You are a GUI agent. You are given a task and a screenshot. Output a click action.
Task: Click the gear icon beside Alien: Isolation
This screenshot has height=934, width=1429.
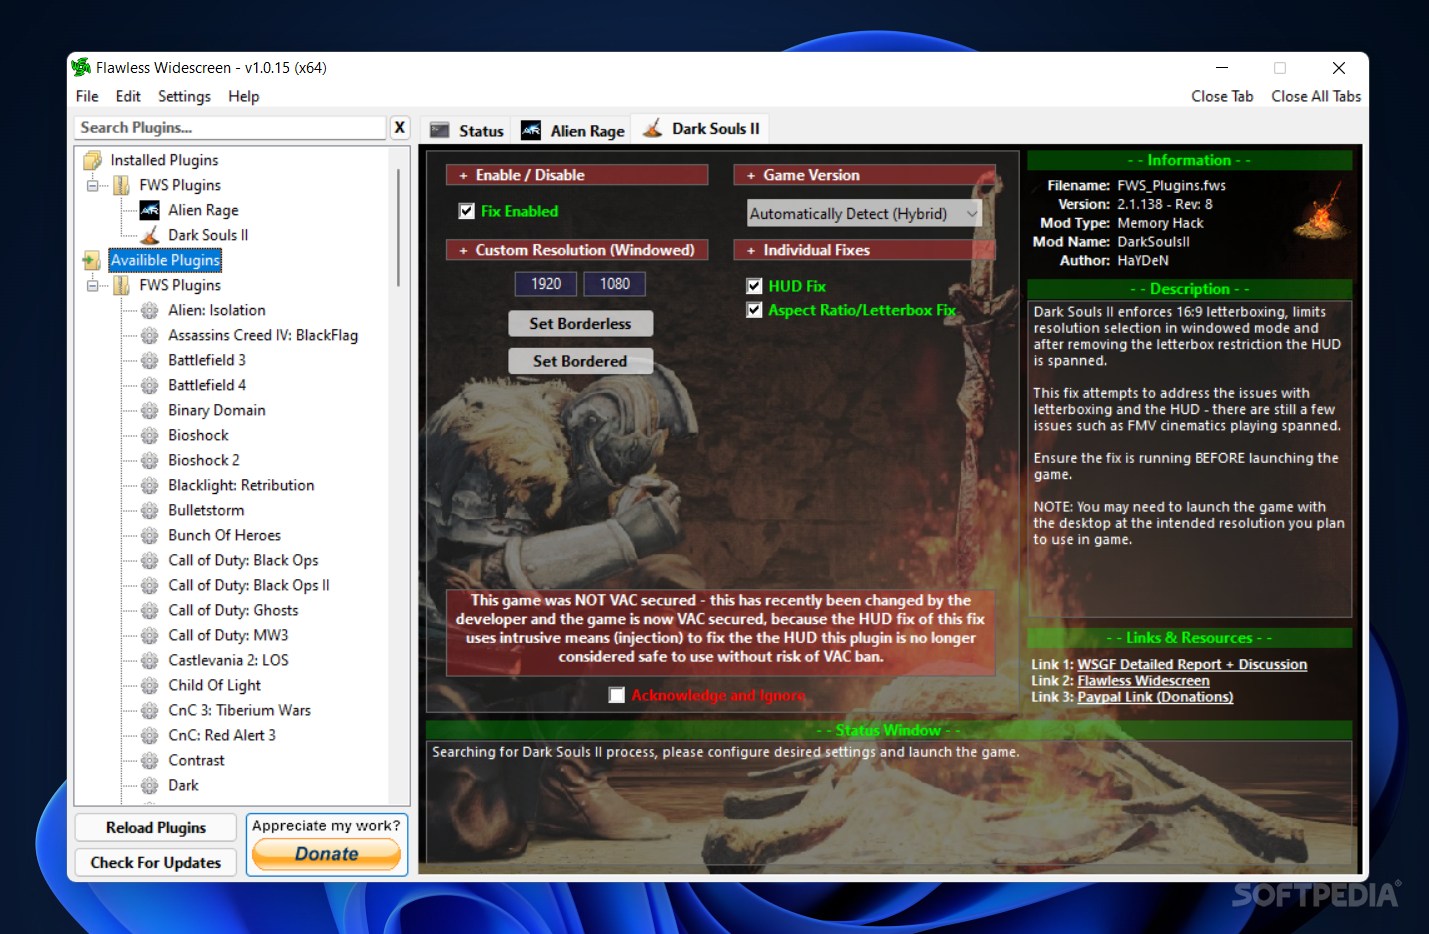[149, 310]
